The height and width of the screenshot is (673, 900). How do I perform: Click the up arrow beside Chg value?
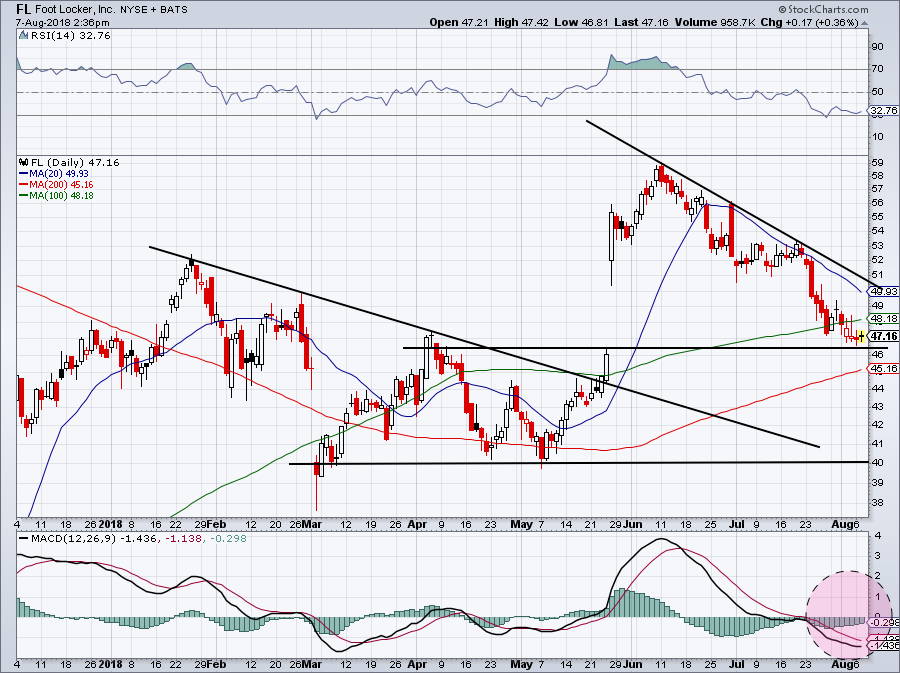coord(864,23)
